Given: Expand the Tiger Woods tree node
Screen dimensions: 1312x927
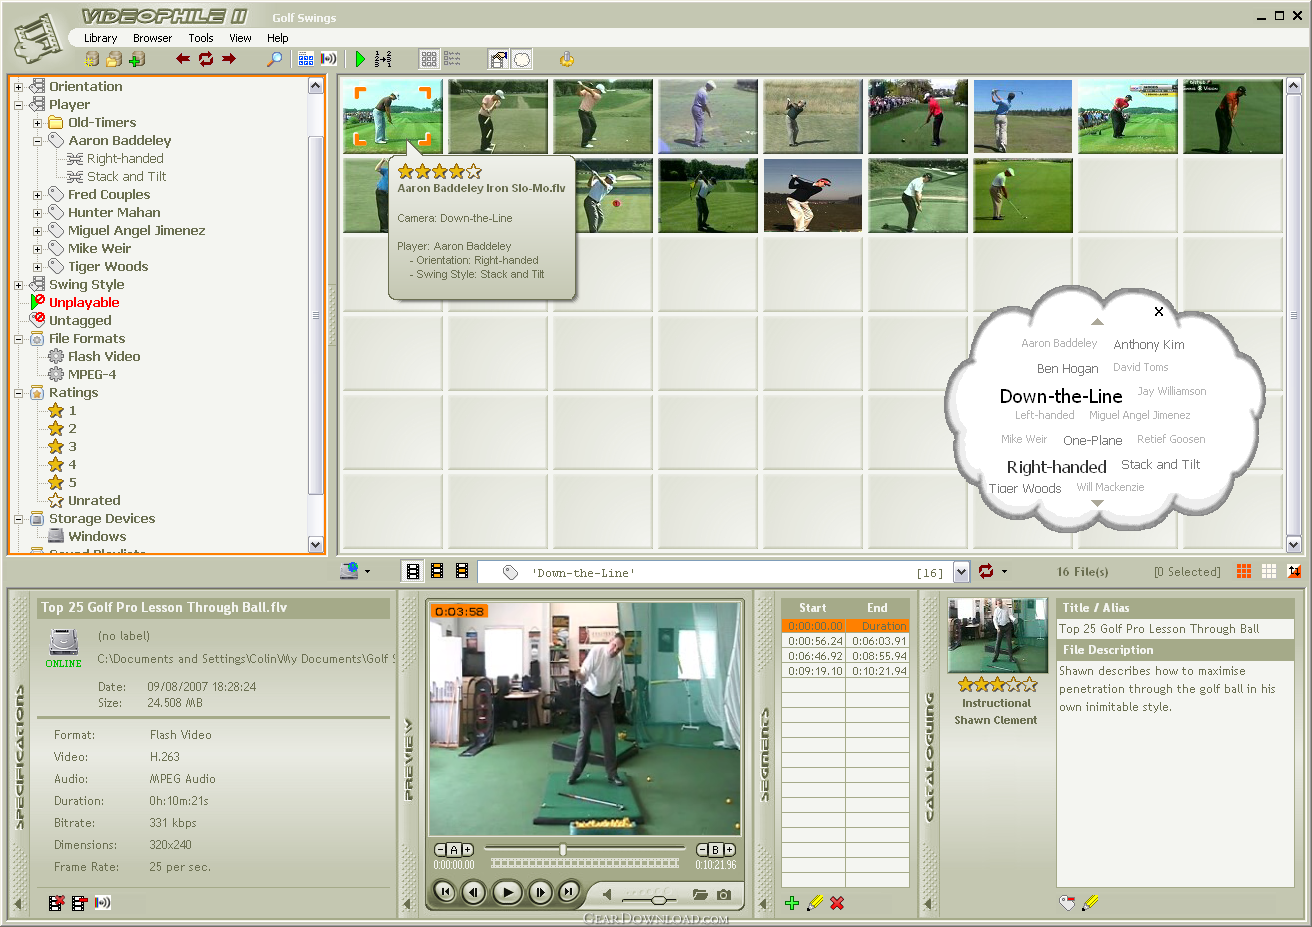Looking at the screenshot, I should click(38, 267).
